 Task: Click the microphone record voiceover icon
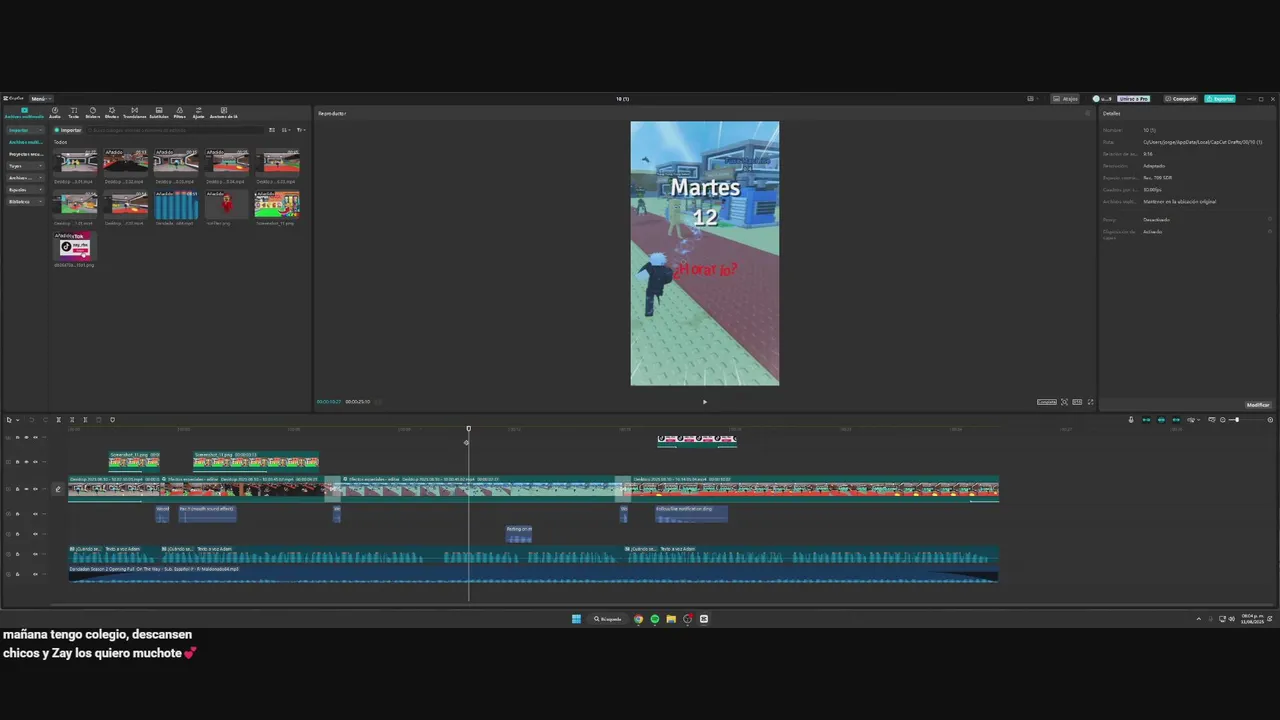tap(1131, 420)
